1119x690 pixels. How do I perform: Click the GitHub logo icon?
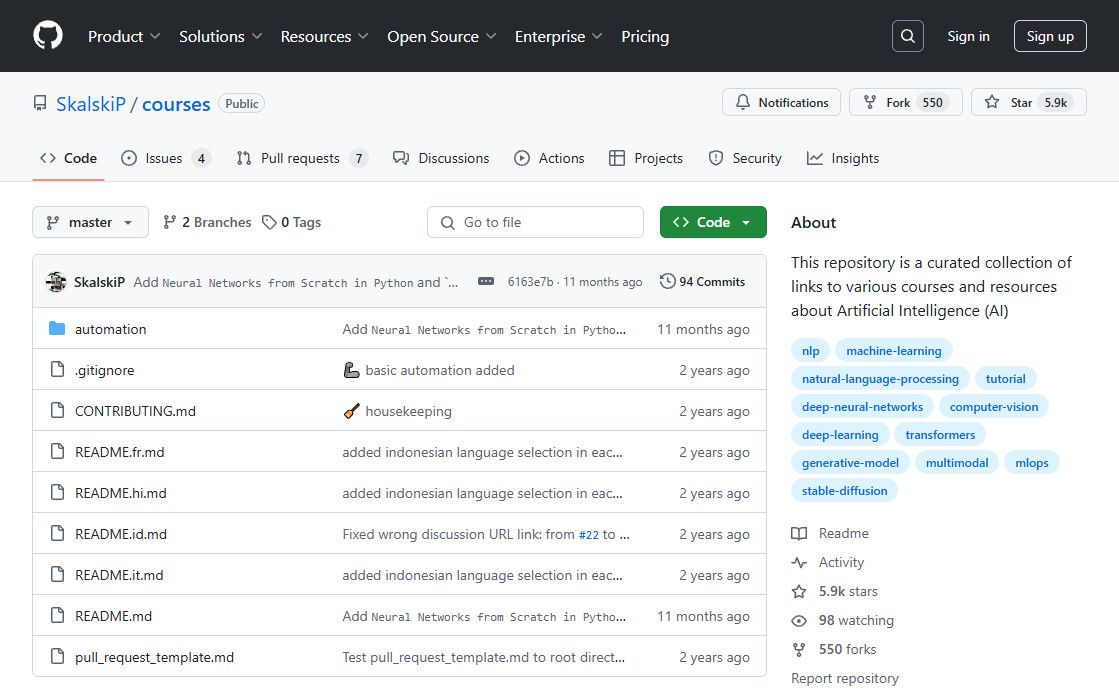click(x=48, y=36)
